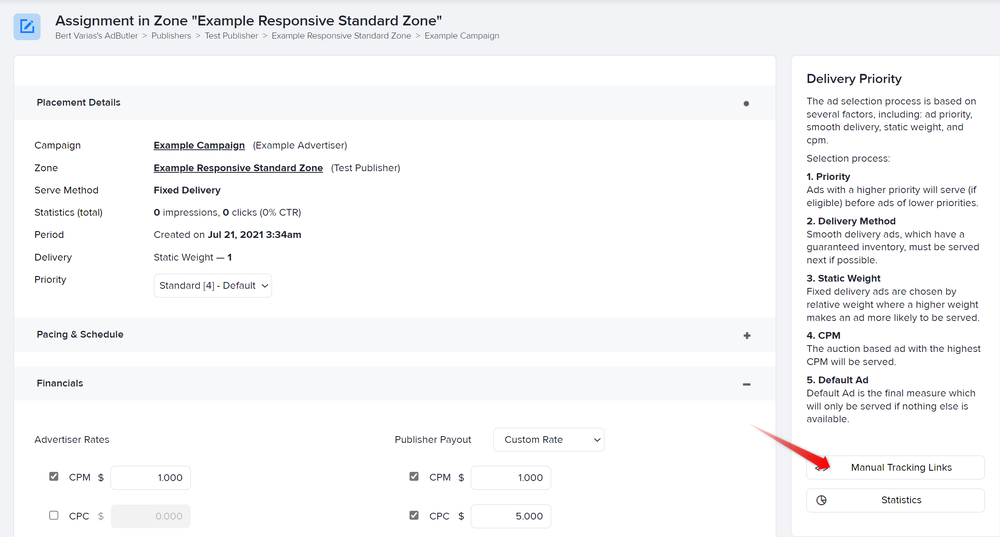Viewport: 1000px width, 537px height.
Task: Click Example Campaign breadcrumb
Action: (462, 36)
